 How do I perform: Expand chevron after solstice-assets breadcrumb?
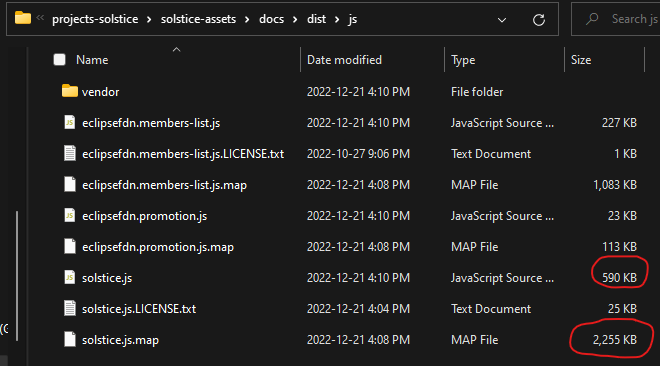pos(247,20)
